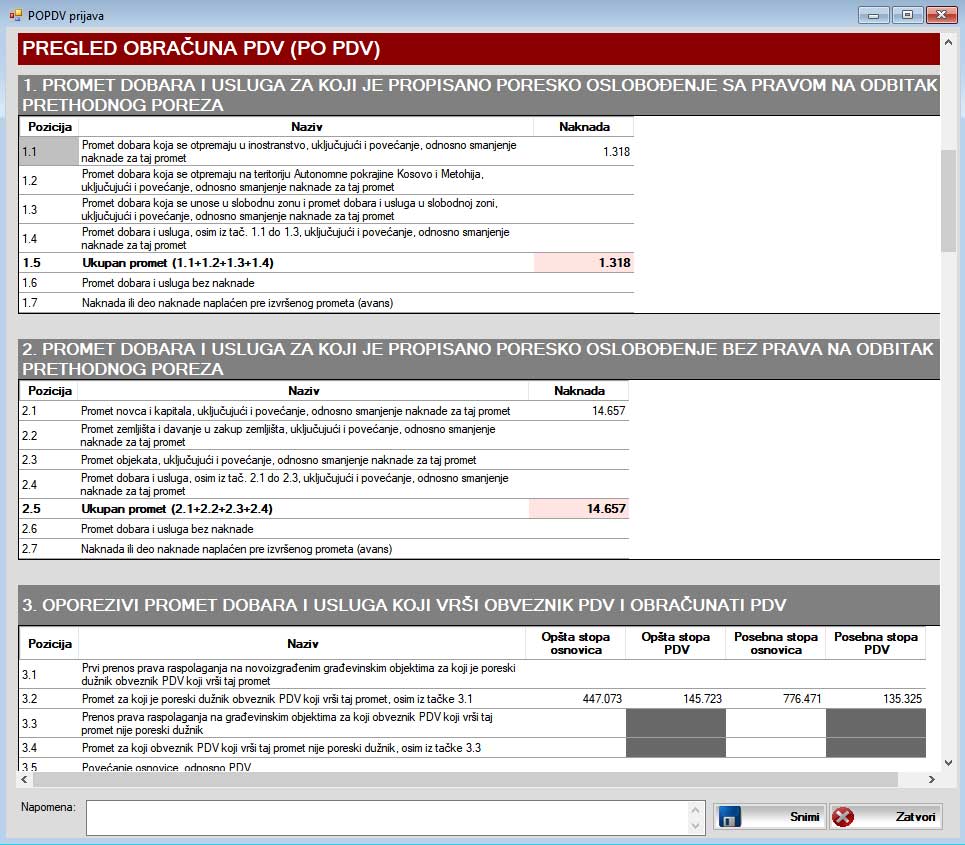Viewport: 965px width, 845px height.
Task: Click the Napomena field scroll-down arrow
Action: coord(695,826)
